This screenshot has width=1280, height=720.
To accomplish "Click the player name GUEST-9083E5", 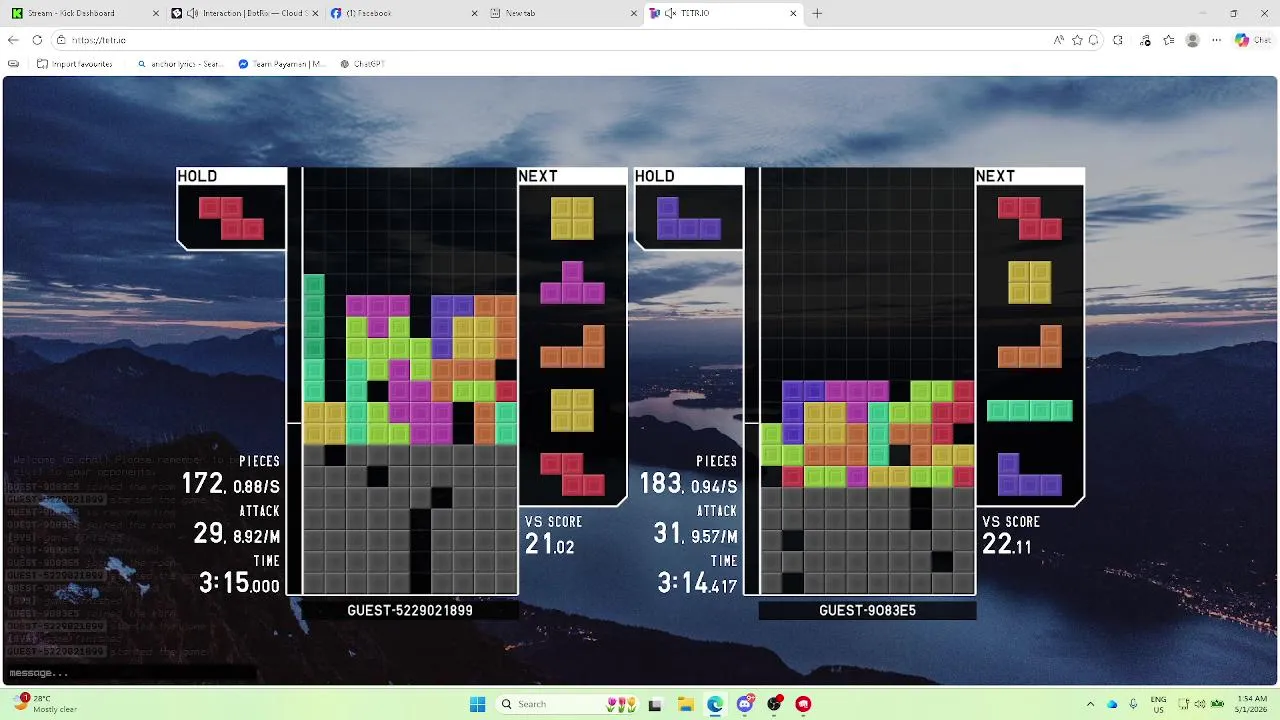I will (x=867, y=610).
